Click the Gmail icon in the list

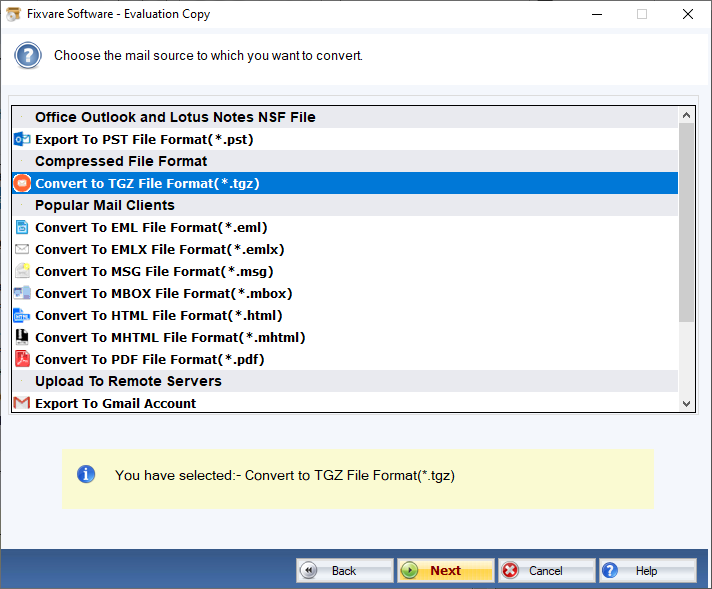[22, 403]
